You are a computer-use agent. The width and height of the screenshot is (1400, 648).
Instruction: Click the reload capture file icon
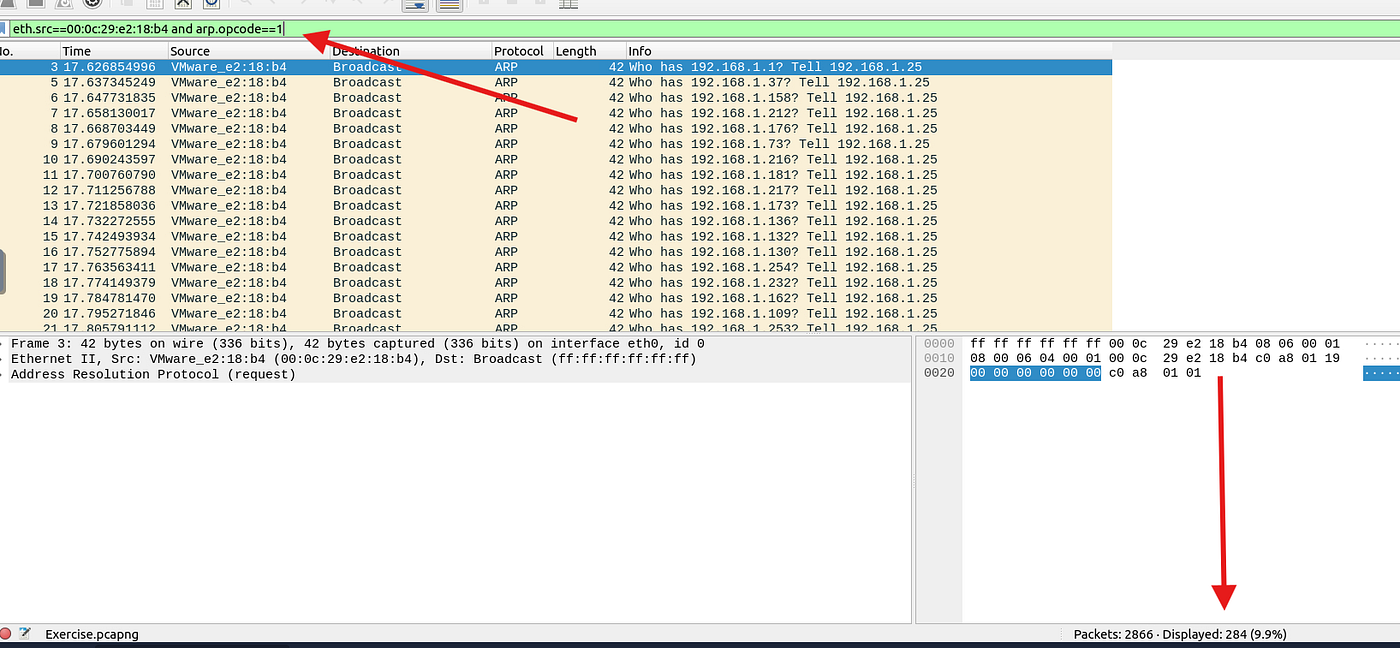211,3
